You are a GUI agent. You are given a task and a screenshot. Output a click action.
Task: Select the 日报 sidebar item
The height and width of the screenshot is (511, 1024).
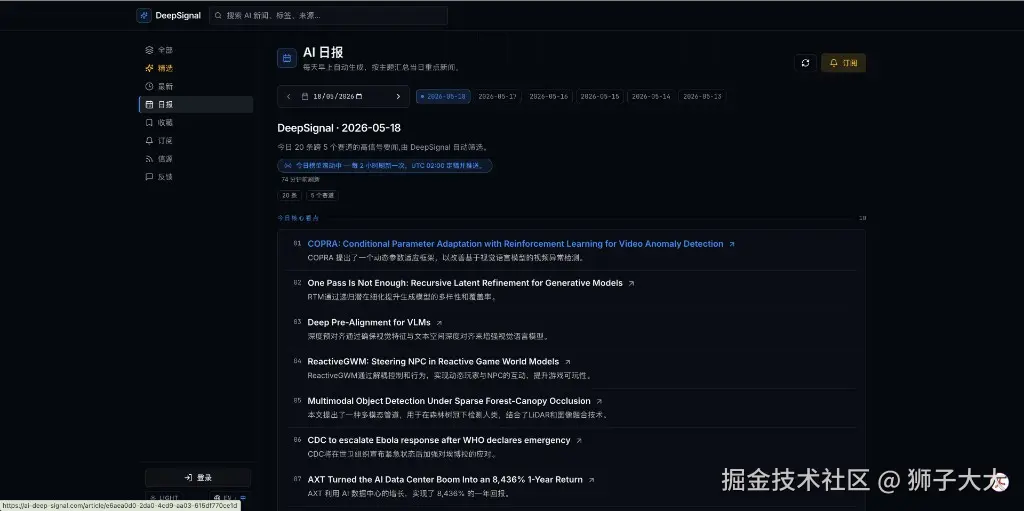(x=196, y=105)
